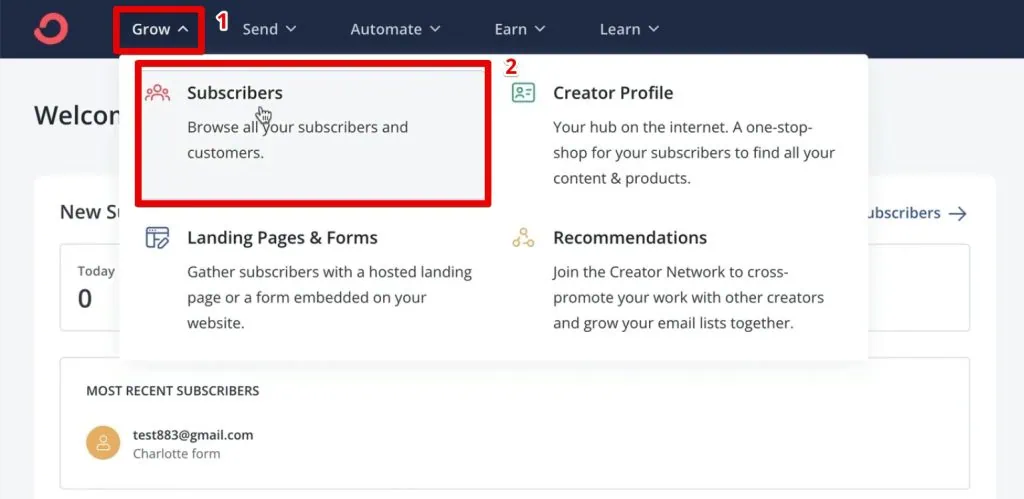Expand the Learn dropdown menu
Viewport: 1024px width, 499px height.
coord(629,29)
